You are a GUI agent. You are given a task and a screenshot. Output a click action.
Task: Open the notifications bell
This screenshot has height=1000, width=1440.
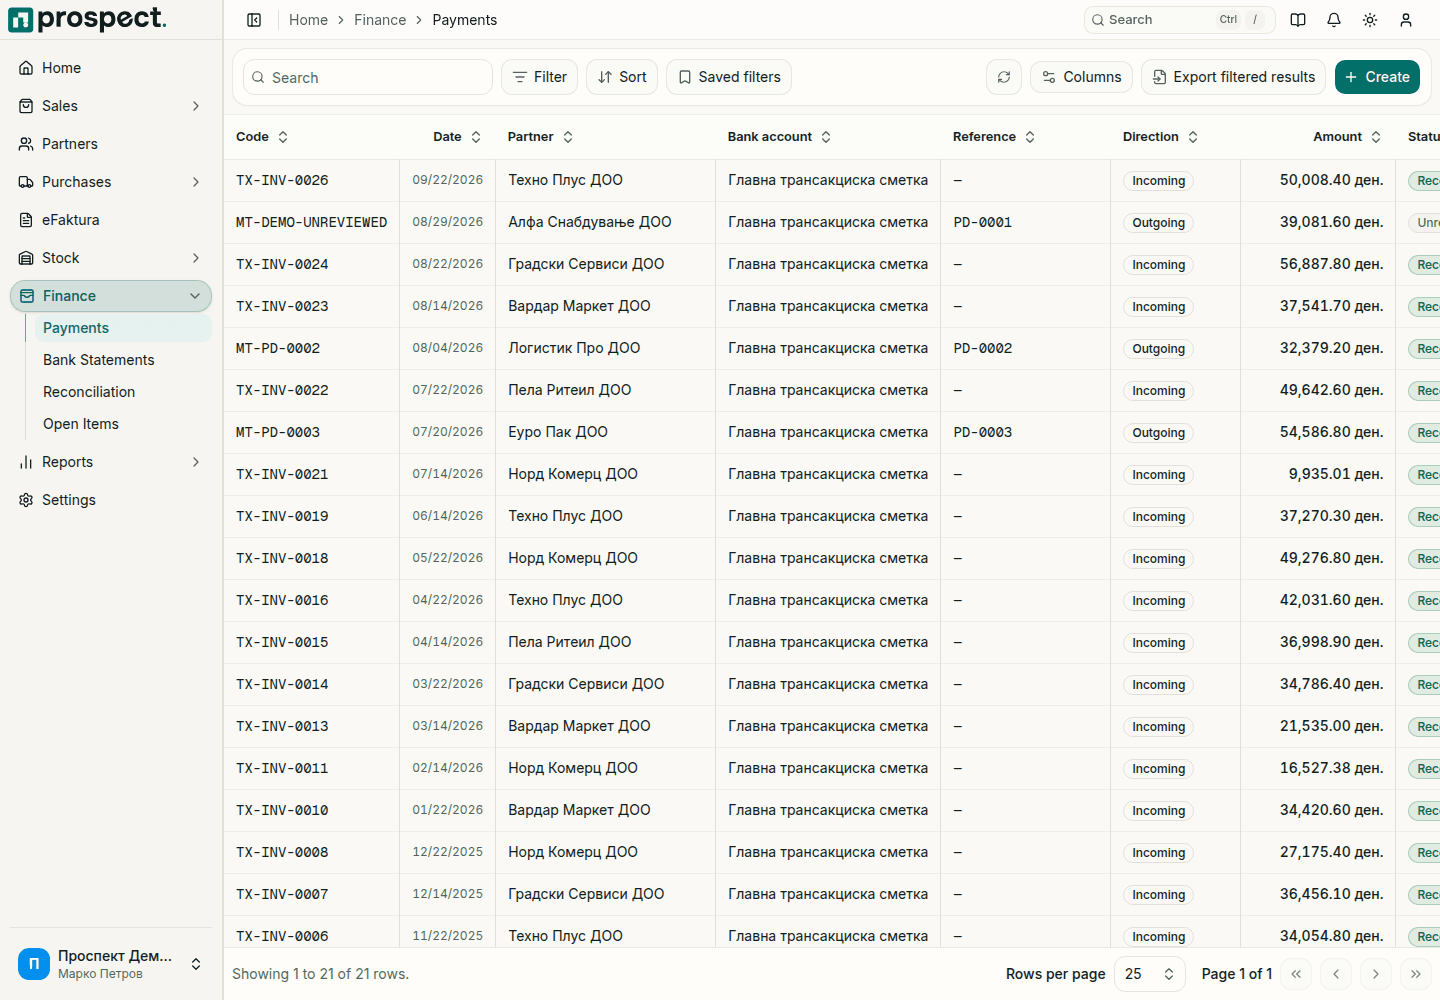[1334, 20]
